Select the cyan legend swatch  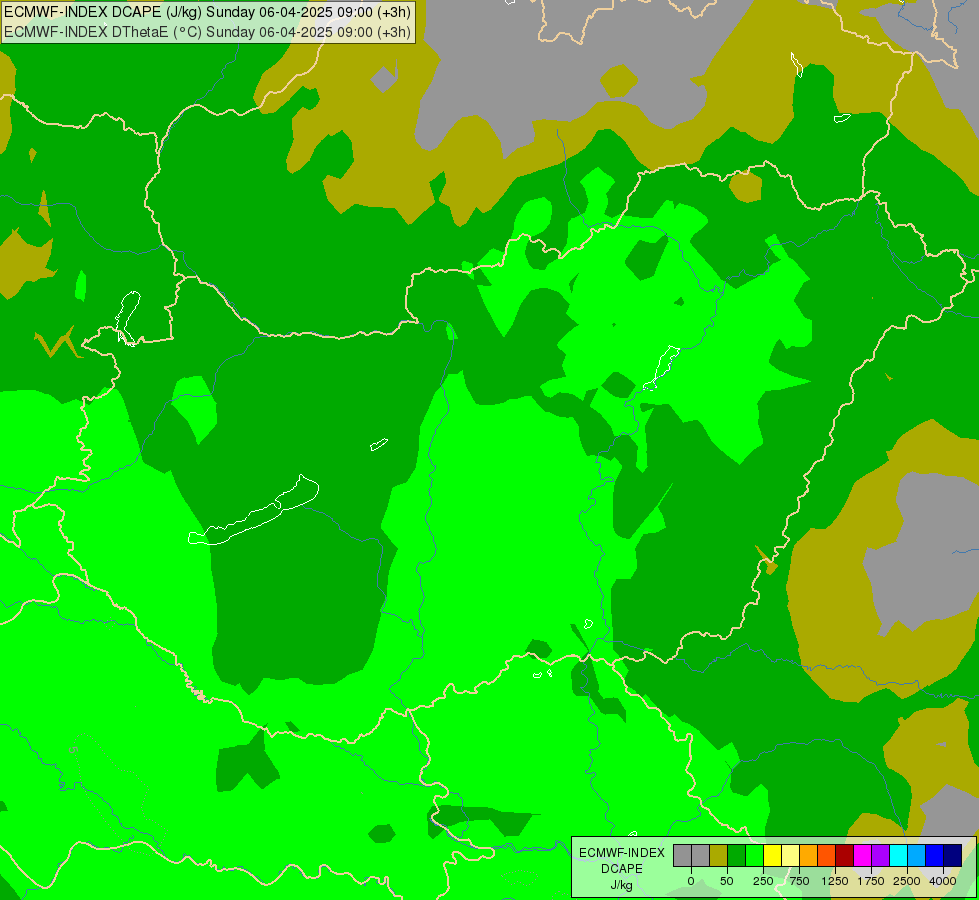point(899,856)
